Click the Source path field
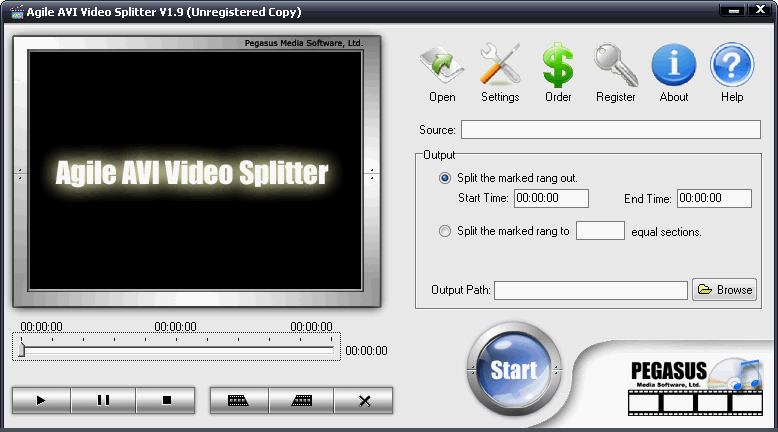The width and height of the screenshot is (778, 432). pos(611,129)
